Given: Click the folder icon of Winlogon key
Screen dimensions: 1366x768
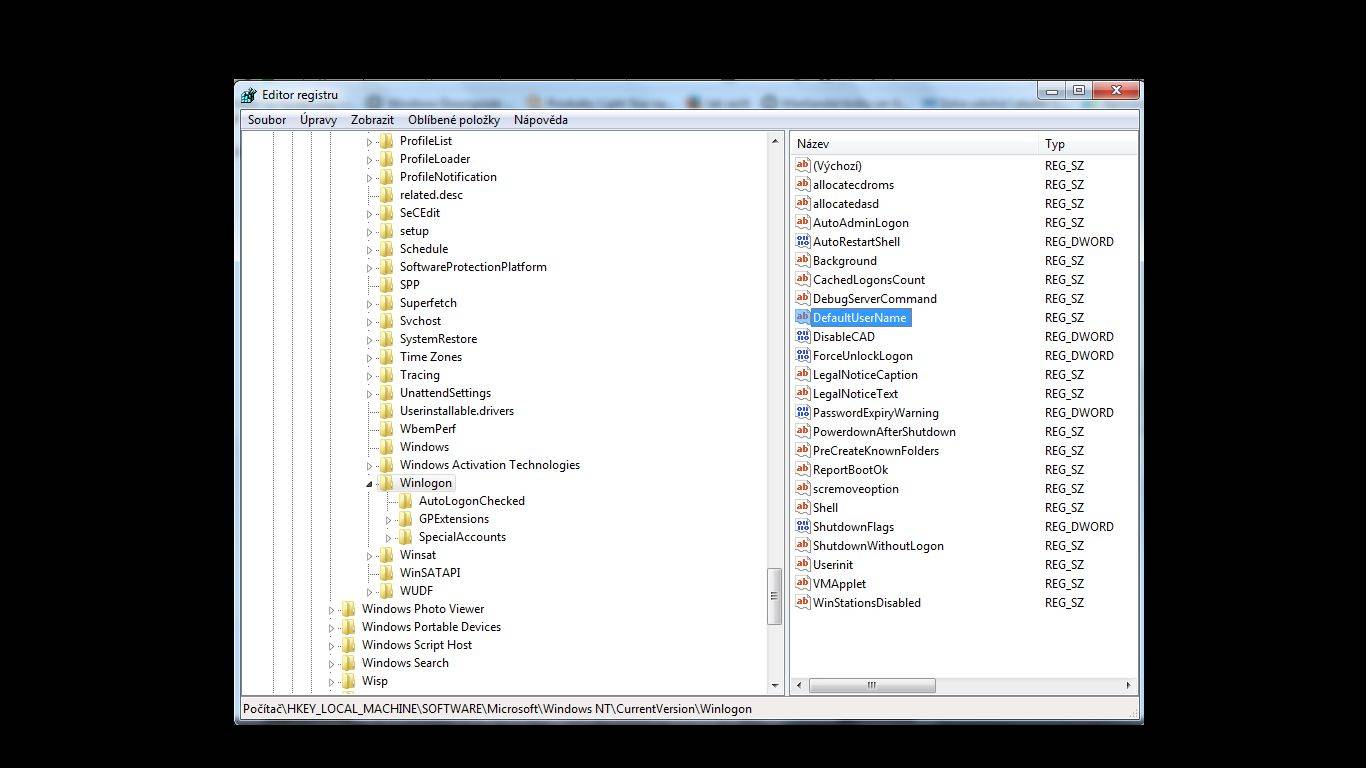Looking at the screenshot, I should coord(387,483).
